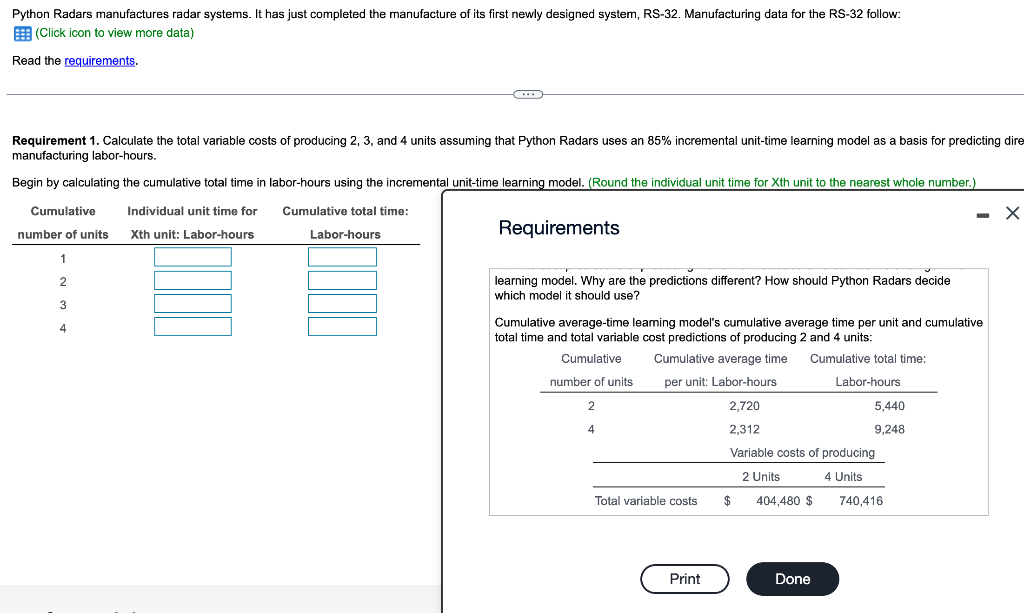1024x613 pixels.
Task: Select individual unit time field for unit 3
Action: point(193,304)
